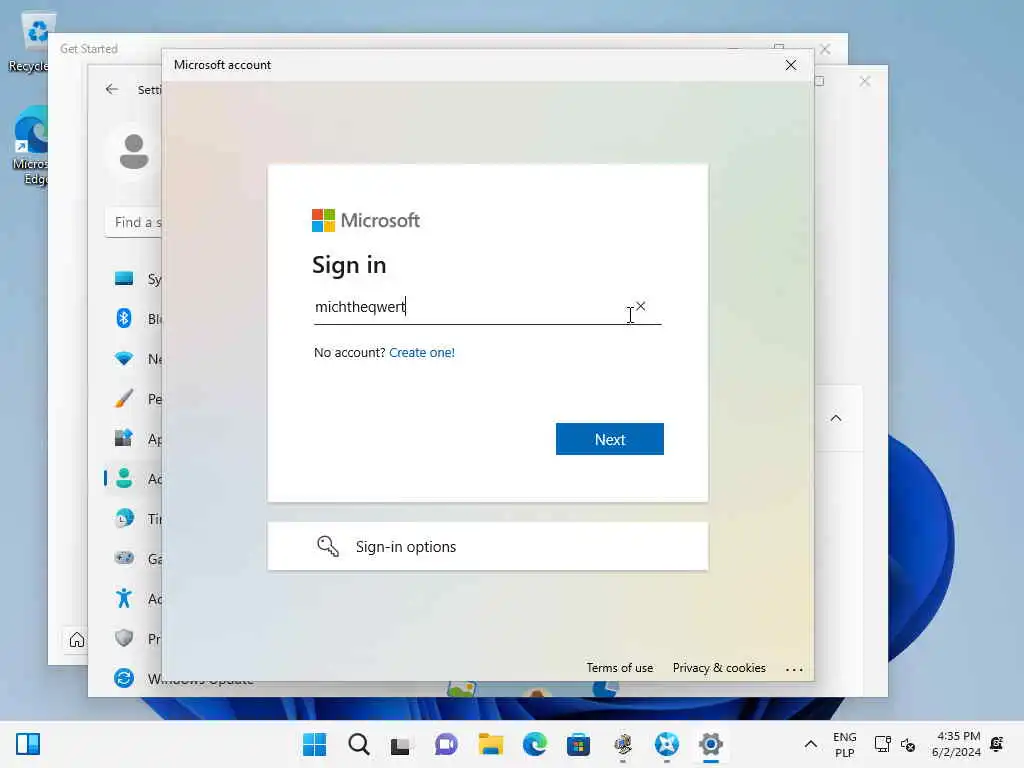Go back in the Settings window
The image size is (1024, 768).
tap(112, 89)
